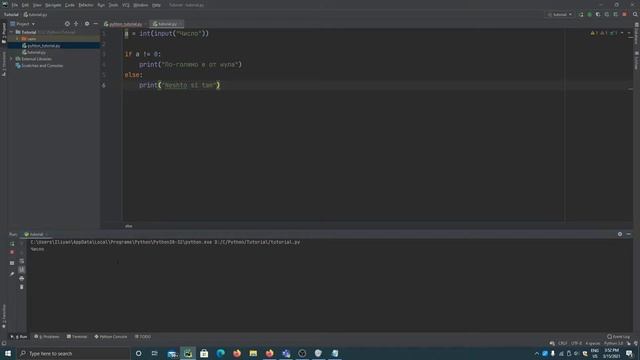Open the Refactor menu

(86, 5)
